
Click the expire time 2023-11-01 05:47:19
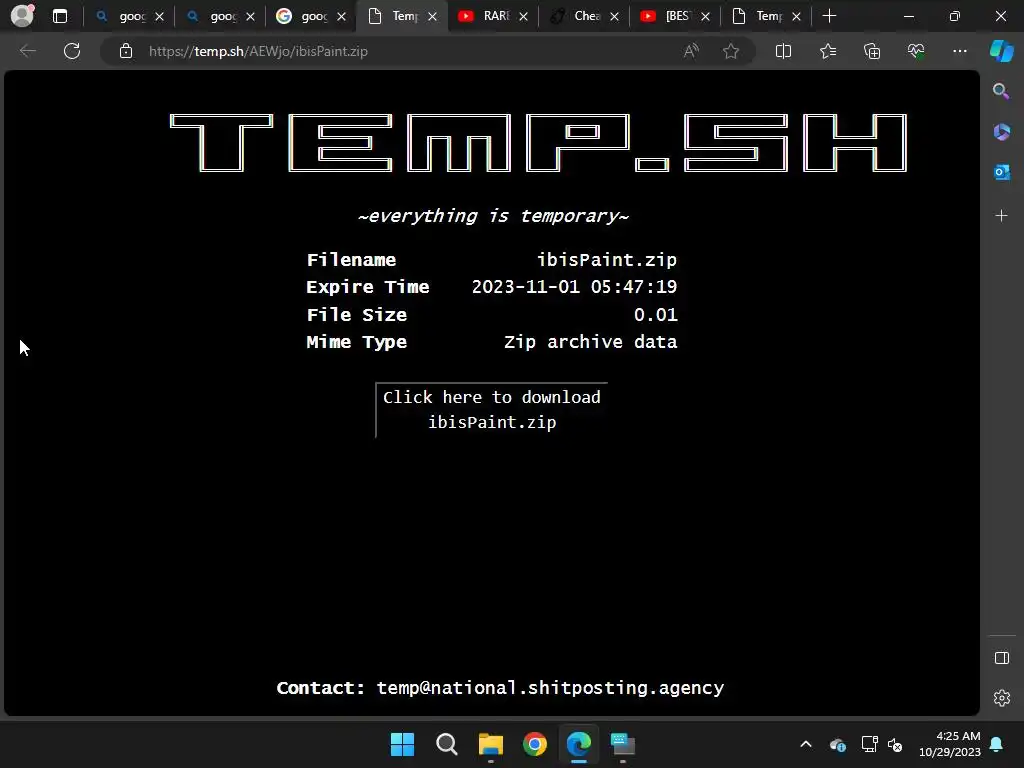click(x=574, y=287)
